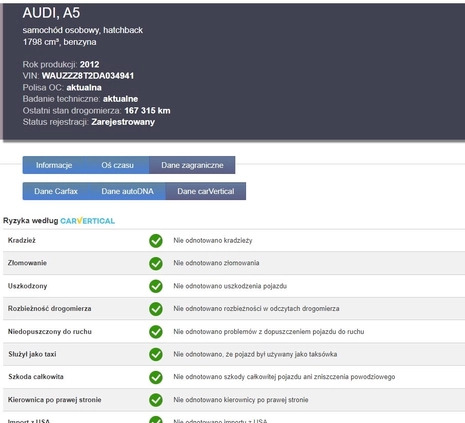Click the Służył jako taxi label
This screenshot has width=465, height=423.
[32, 354]
